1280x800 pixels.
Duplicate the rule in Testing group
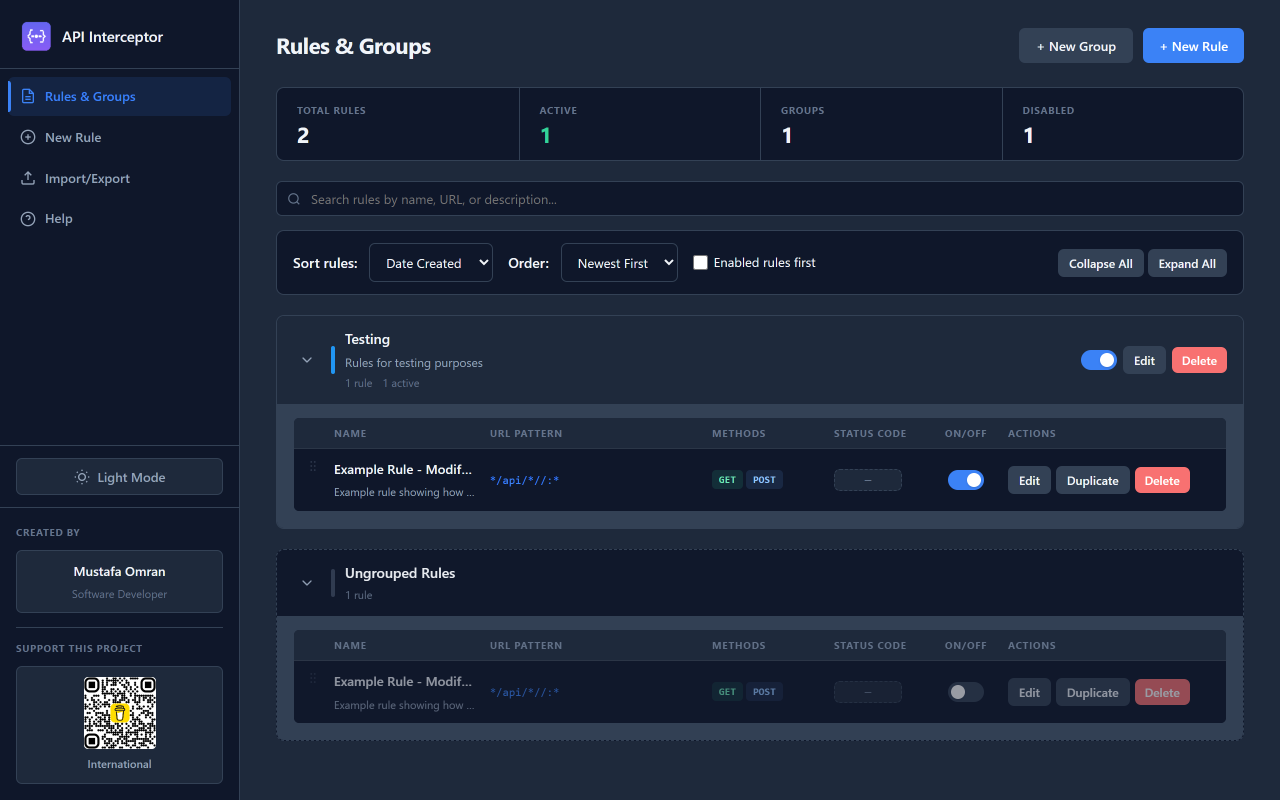1092,480
